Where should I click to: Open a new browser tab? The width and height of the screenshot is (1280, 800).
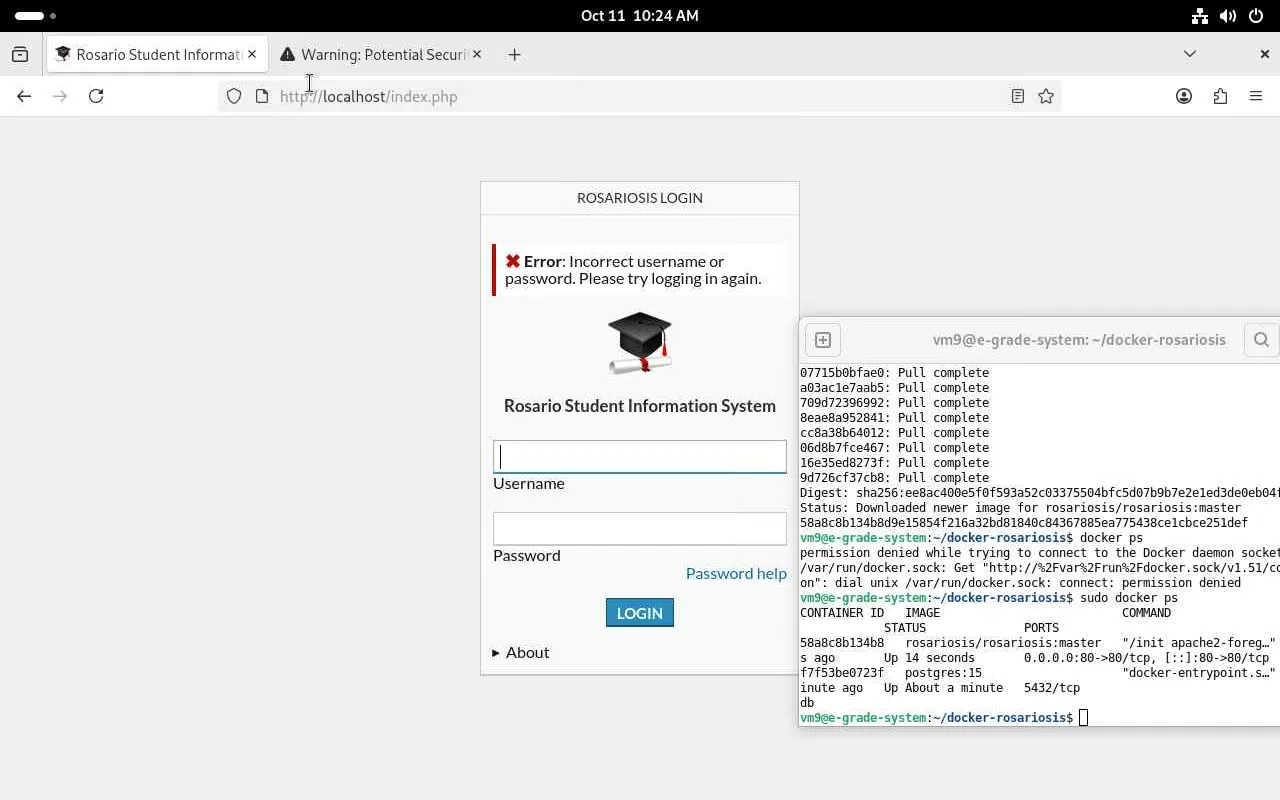[514, 55]
